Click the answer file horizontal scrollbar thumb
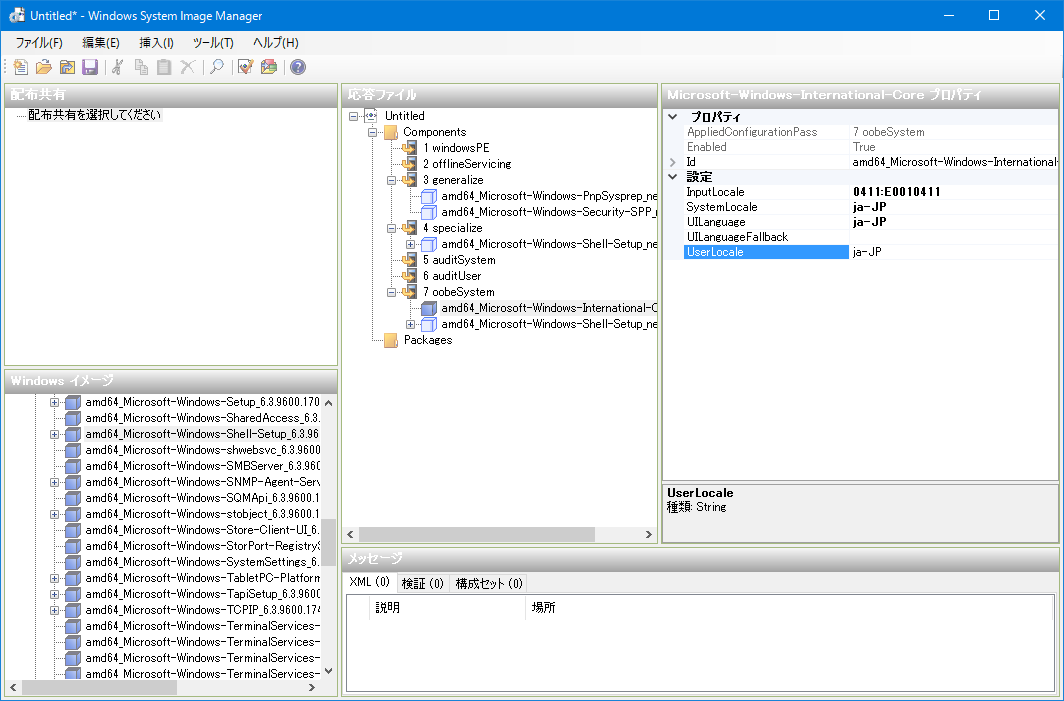Viewport: 1064px width, 701px height. pos(477,535)
